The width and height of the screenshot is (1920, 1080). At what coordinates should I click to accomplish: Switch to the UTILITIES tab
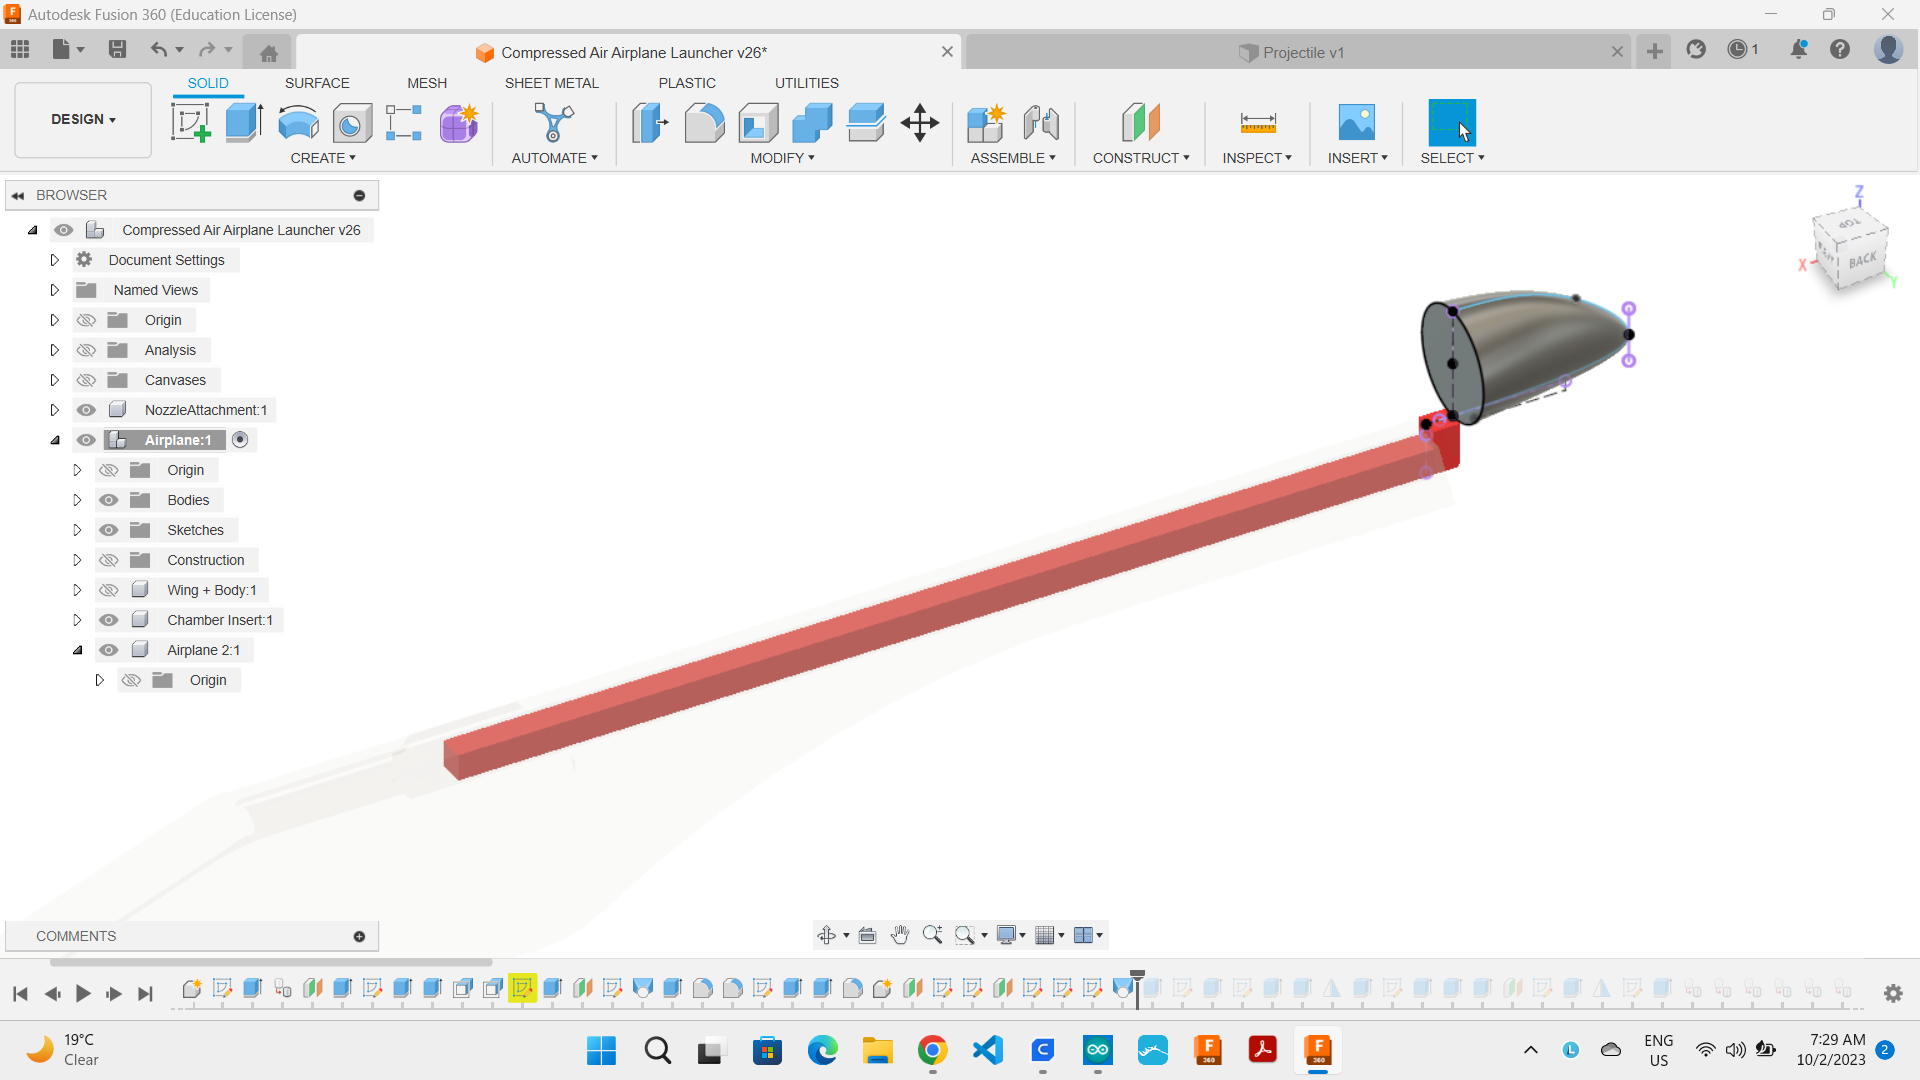[806, 83]
